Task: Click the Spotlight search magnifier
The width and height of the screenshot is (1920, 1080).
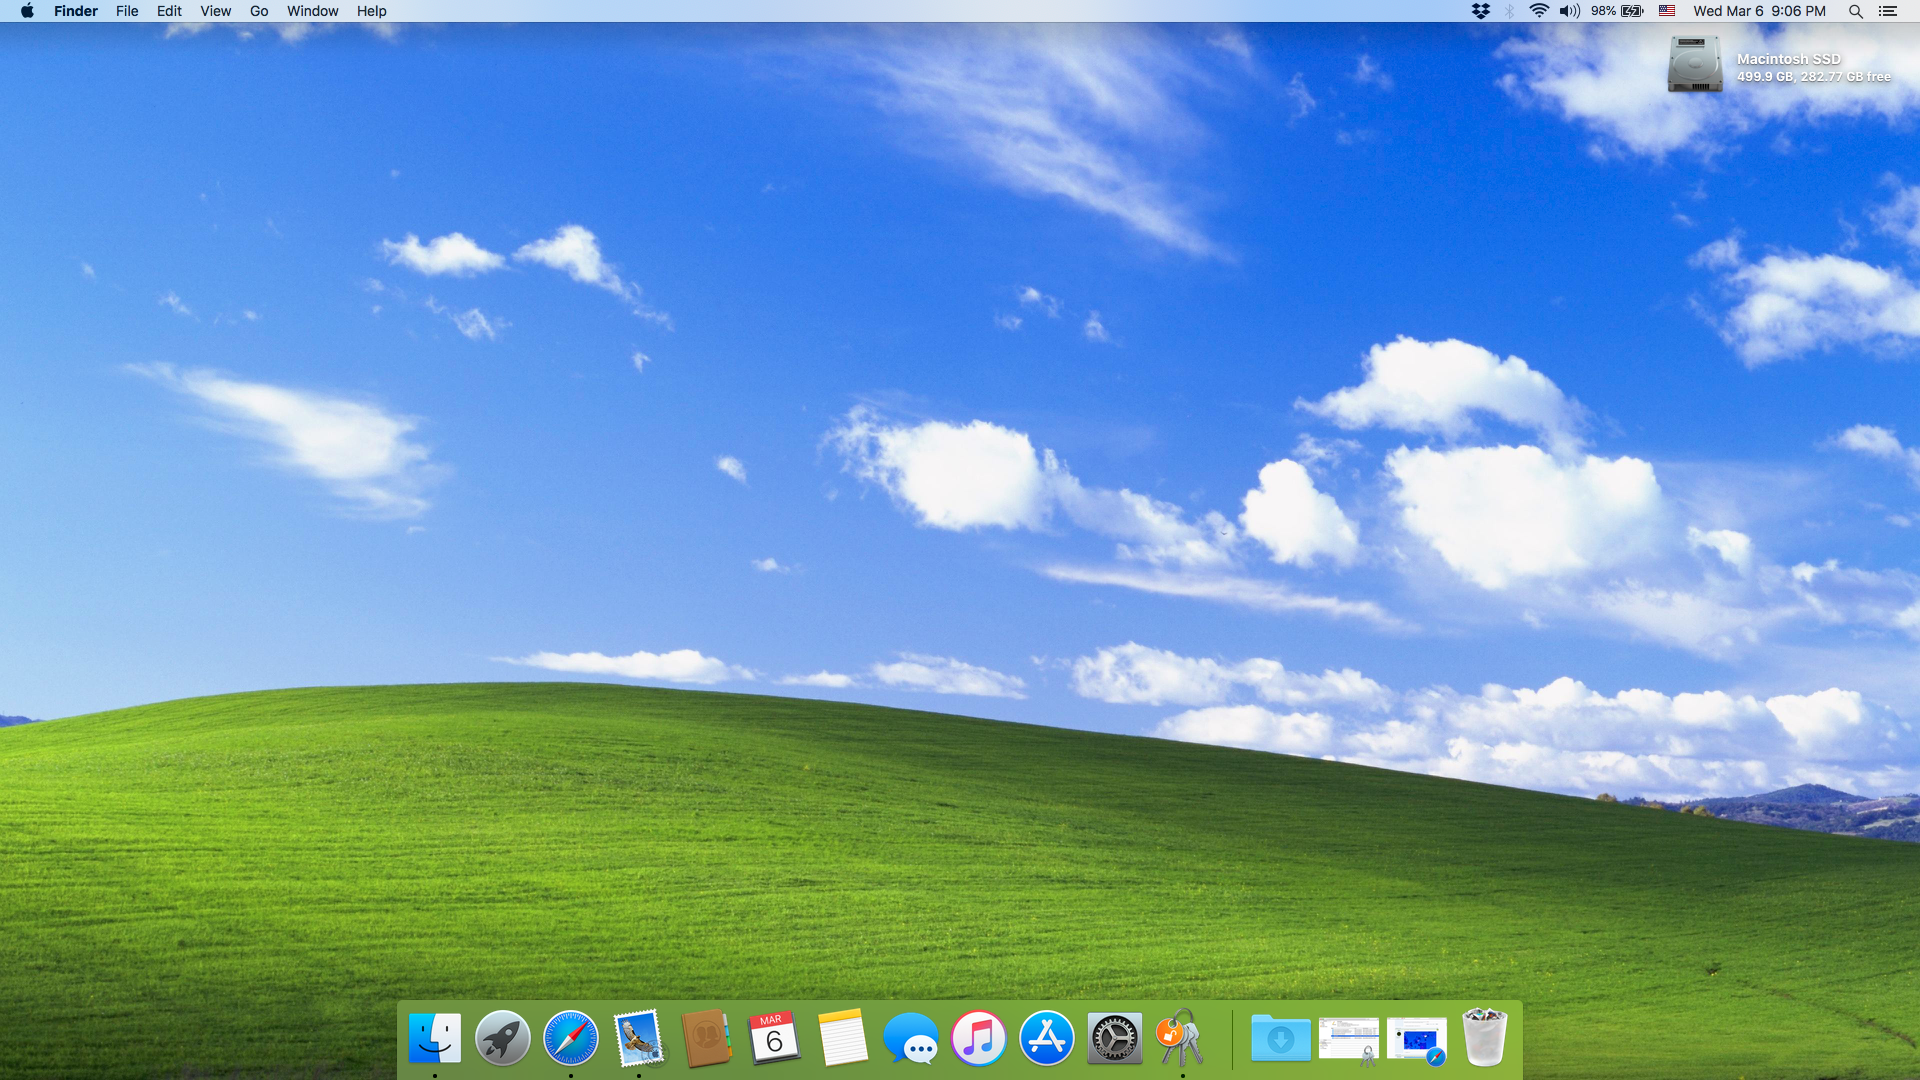Action: [1855, 11]
